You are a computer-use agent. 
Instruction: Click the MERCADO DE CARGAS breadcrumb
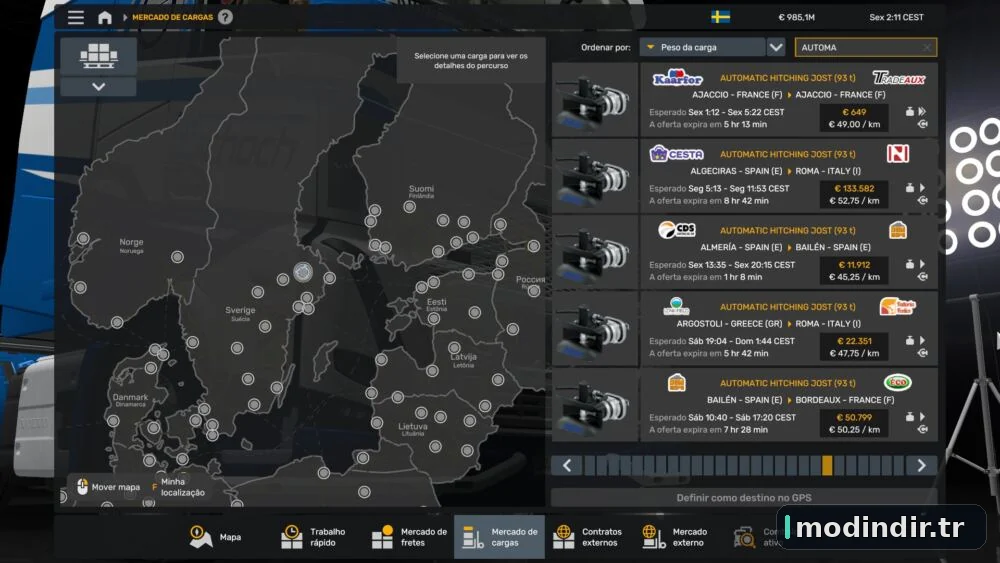tap(172, 17)
